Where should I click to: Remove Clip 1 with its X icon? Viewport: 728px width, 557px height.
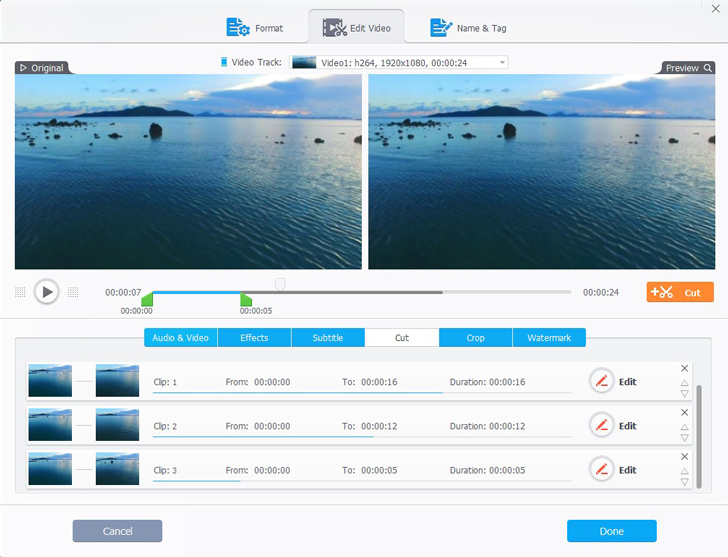coord(685,369)
